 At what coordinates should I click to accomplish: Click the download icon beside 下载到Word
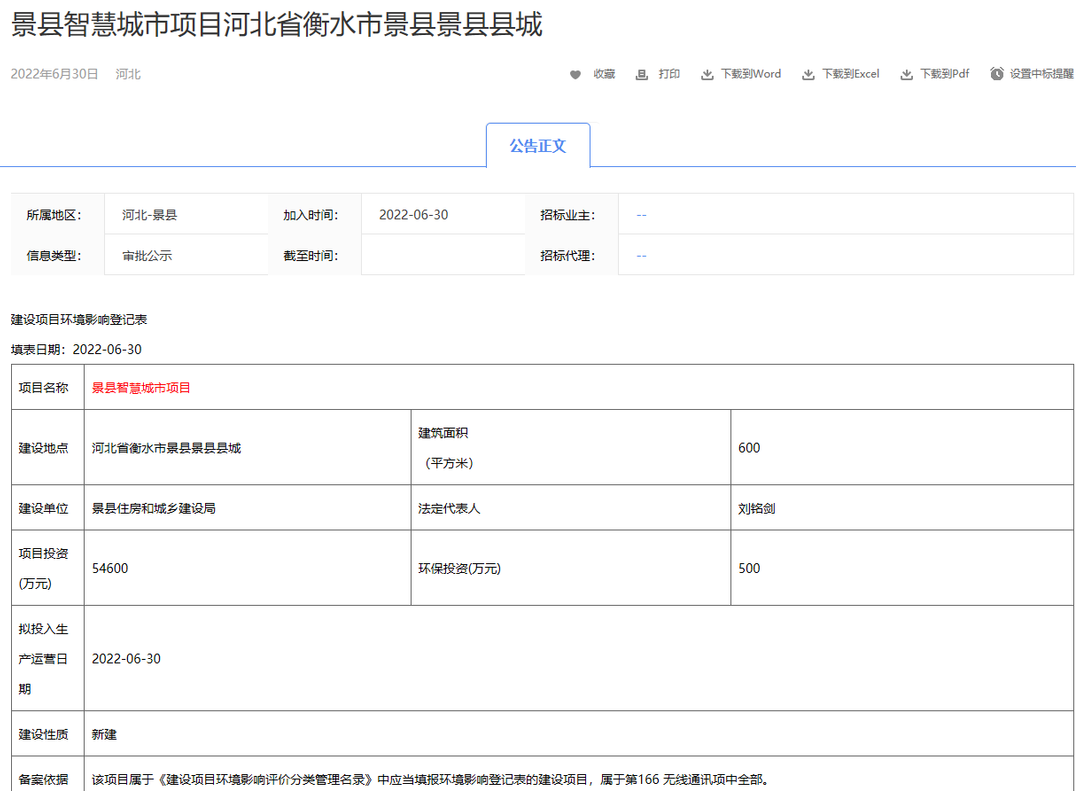coord(707,74)
